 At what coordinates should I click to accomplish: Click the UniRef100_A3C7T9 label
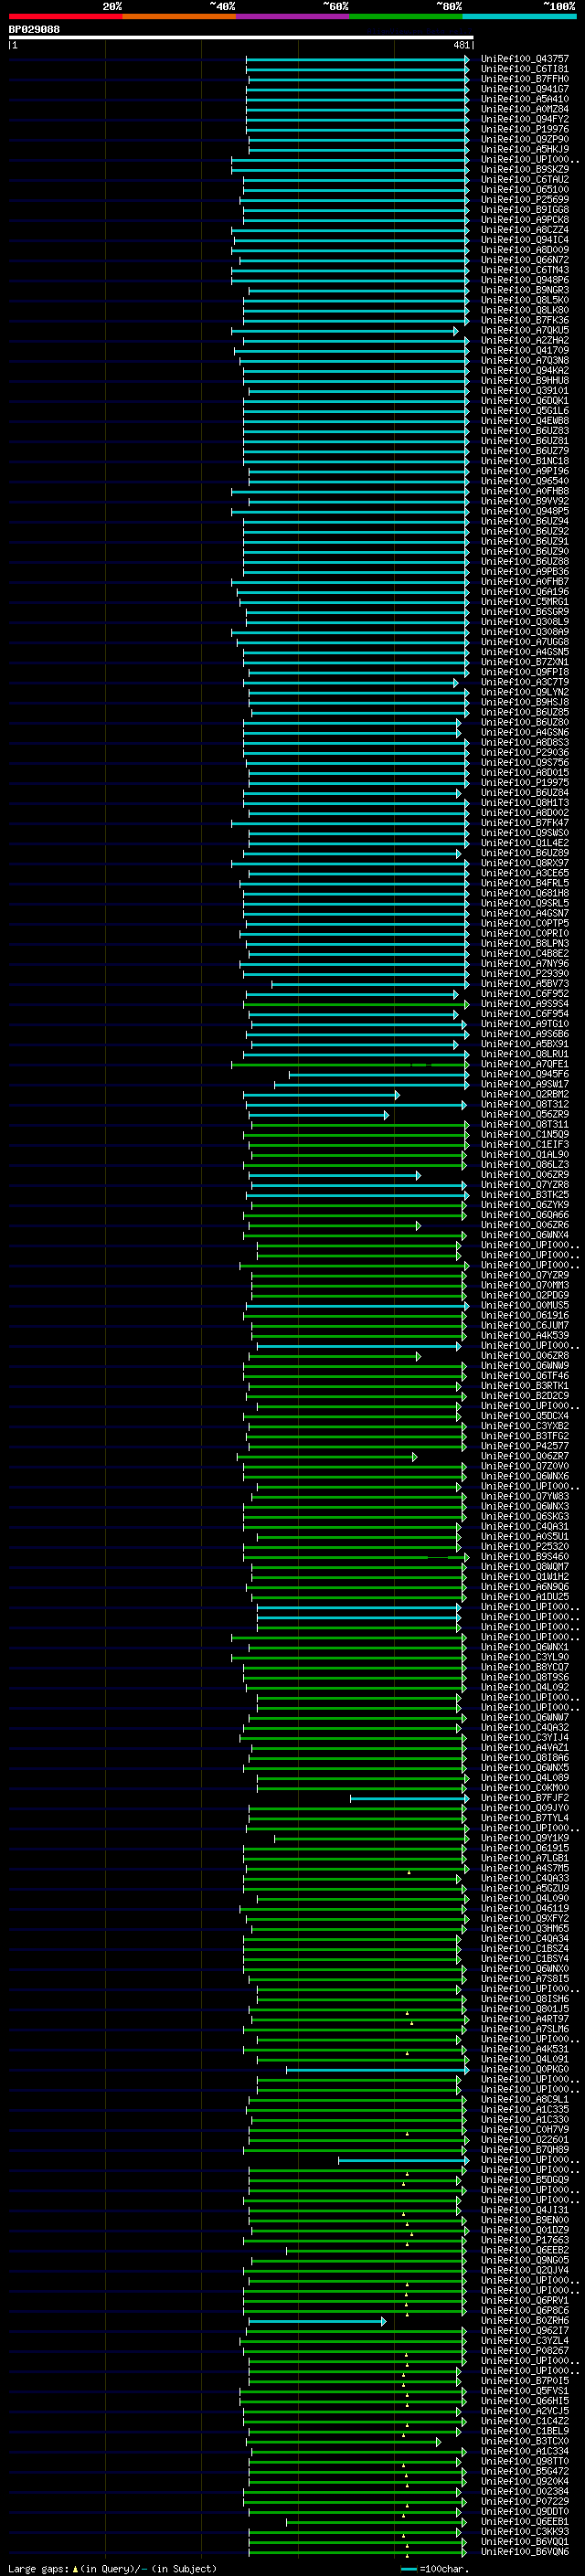point(525,683)
